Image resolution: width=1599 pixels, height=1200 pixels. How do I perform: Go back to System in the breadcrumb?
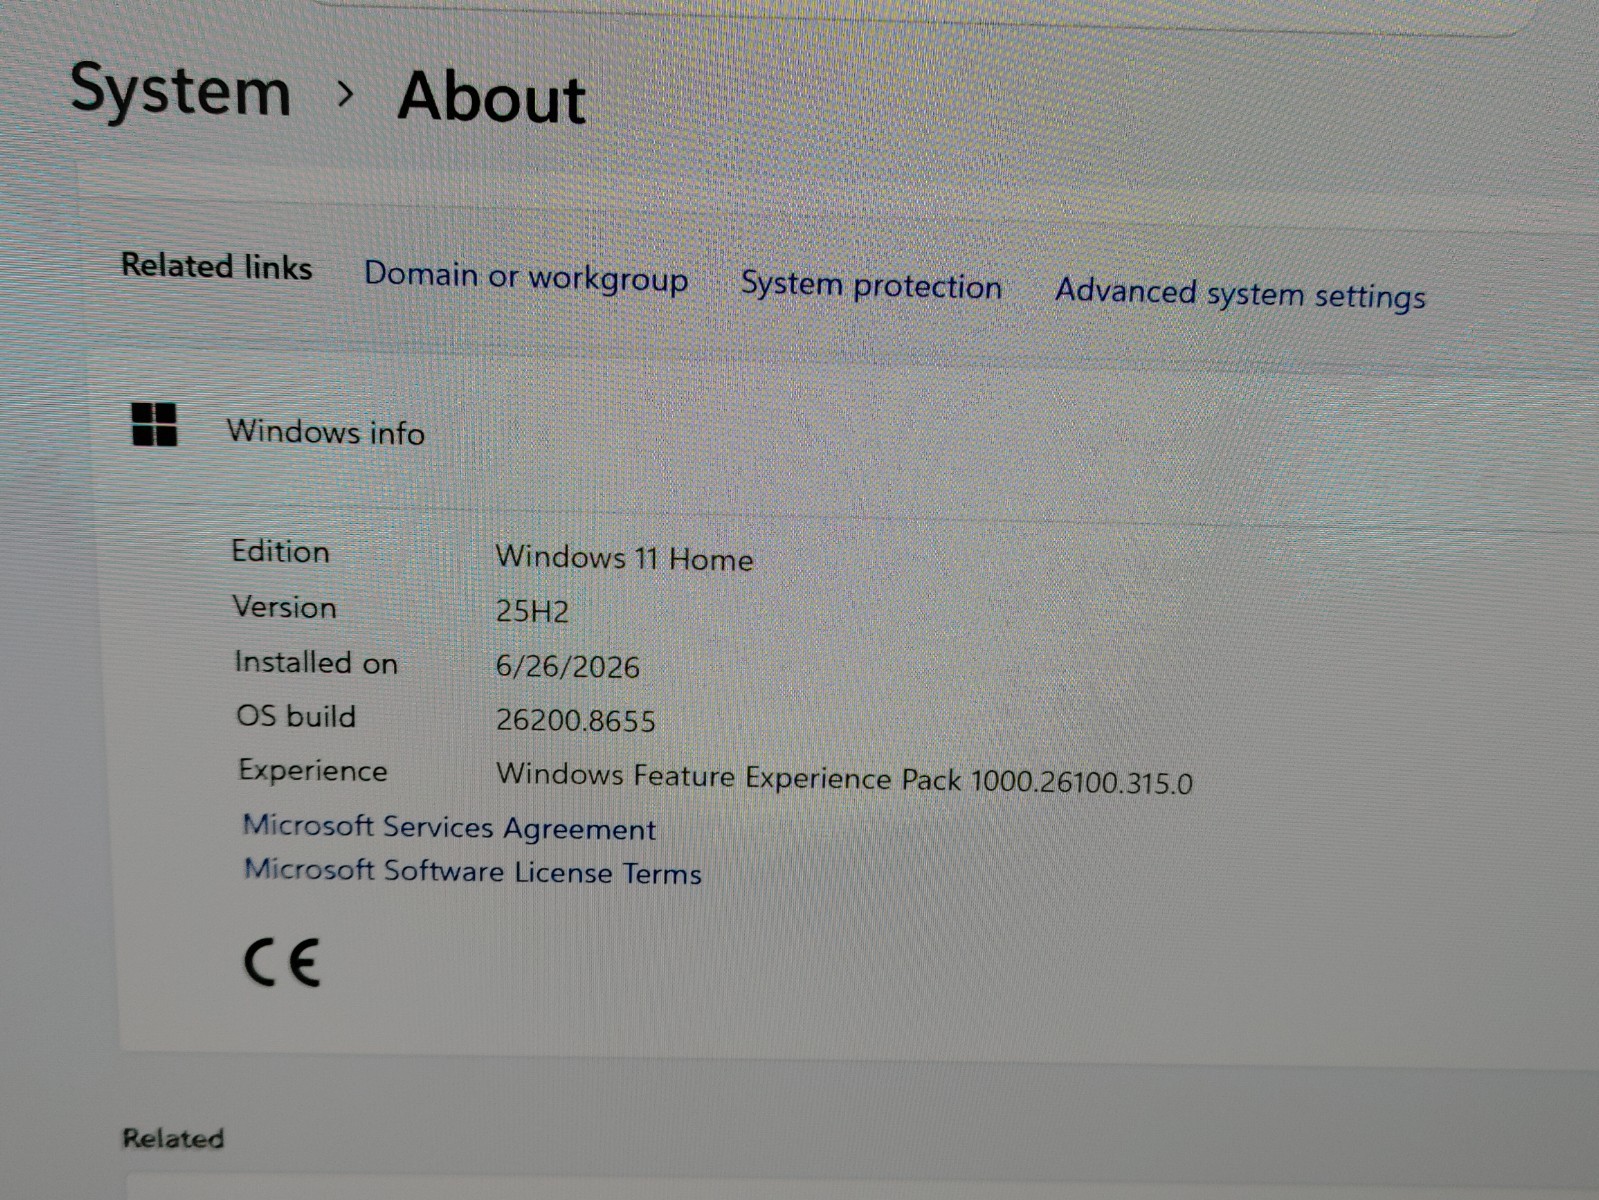click(180, 90)
